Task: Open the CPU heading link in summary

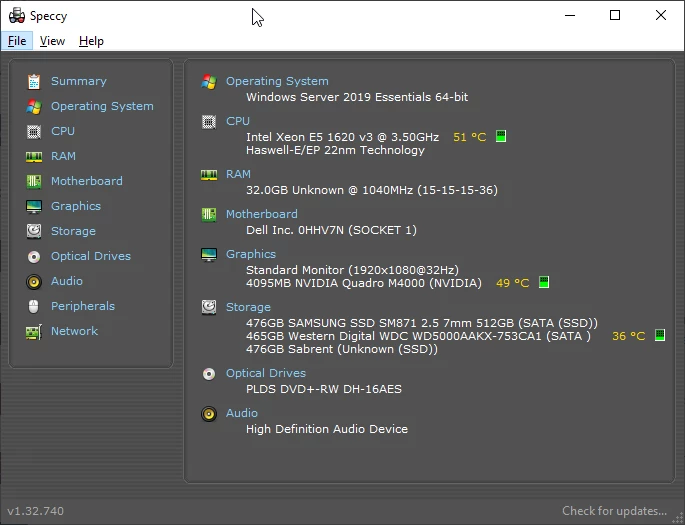Action: [x=238, y=121]
